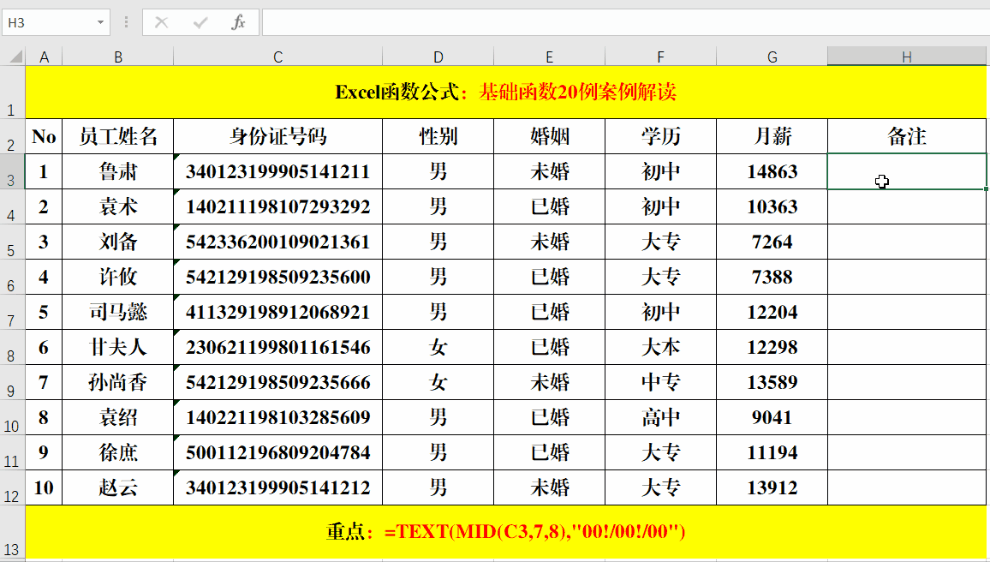Select the cell containing '甘夫人'
Viewport: 990px width, 562px height.
pos(118,347)
